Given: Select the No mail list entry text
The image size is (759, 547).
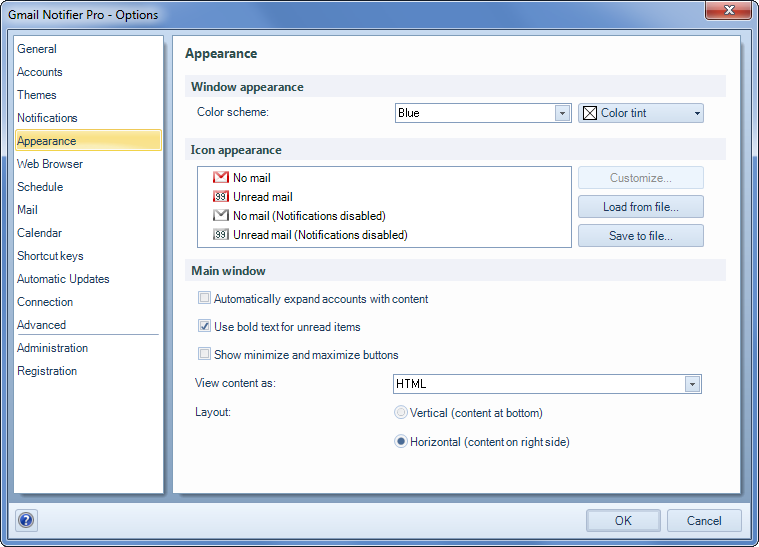Looking at the screenshot, I should tap(252, 178).
